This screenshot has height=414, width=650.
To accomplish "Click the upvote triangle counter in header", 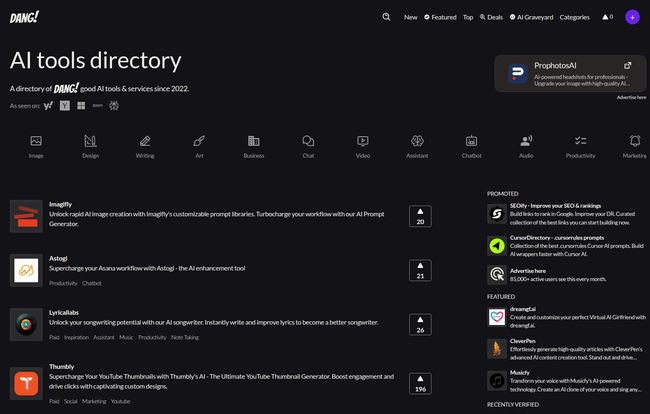I will click(x=607, y=17).
